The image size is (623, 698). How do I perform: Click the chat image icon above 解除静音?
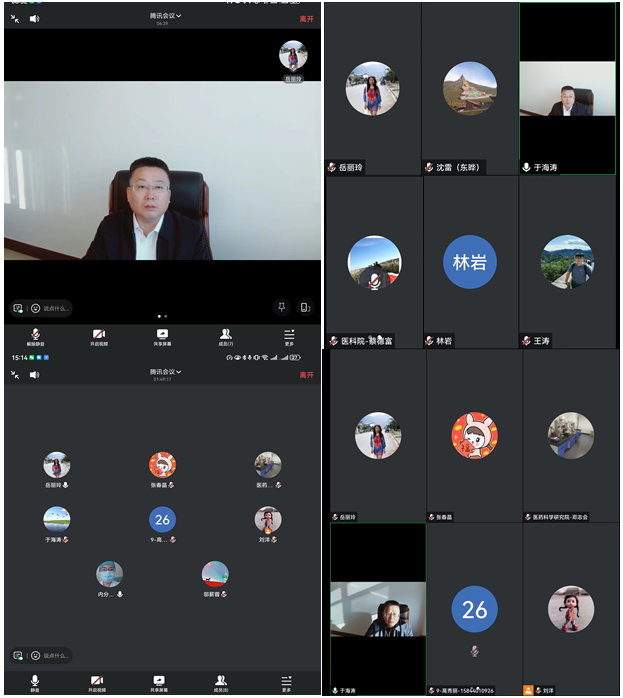coord(18,308)
